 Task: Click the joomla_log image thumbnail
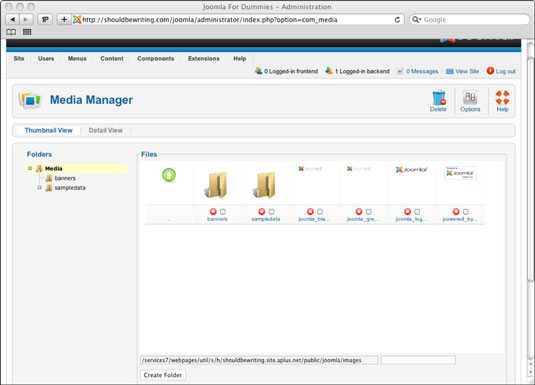(411, 169)
